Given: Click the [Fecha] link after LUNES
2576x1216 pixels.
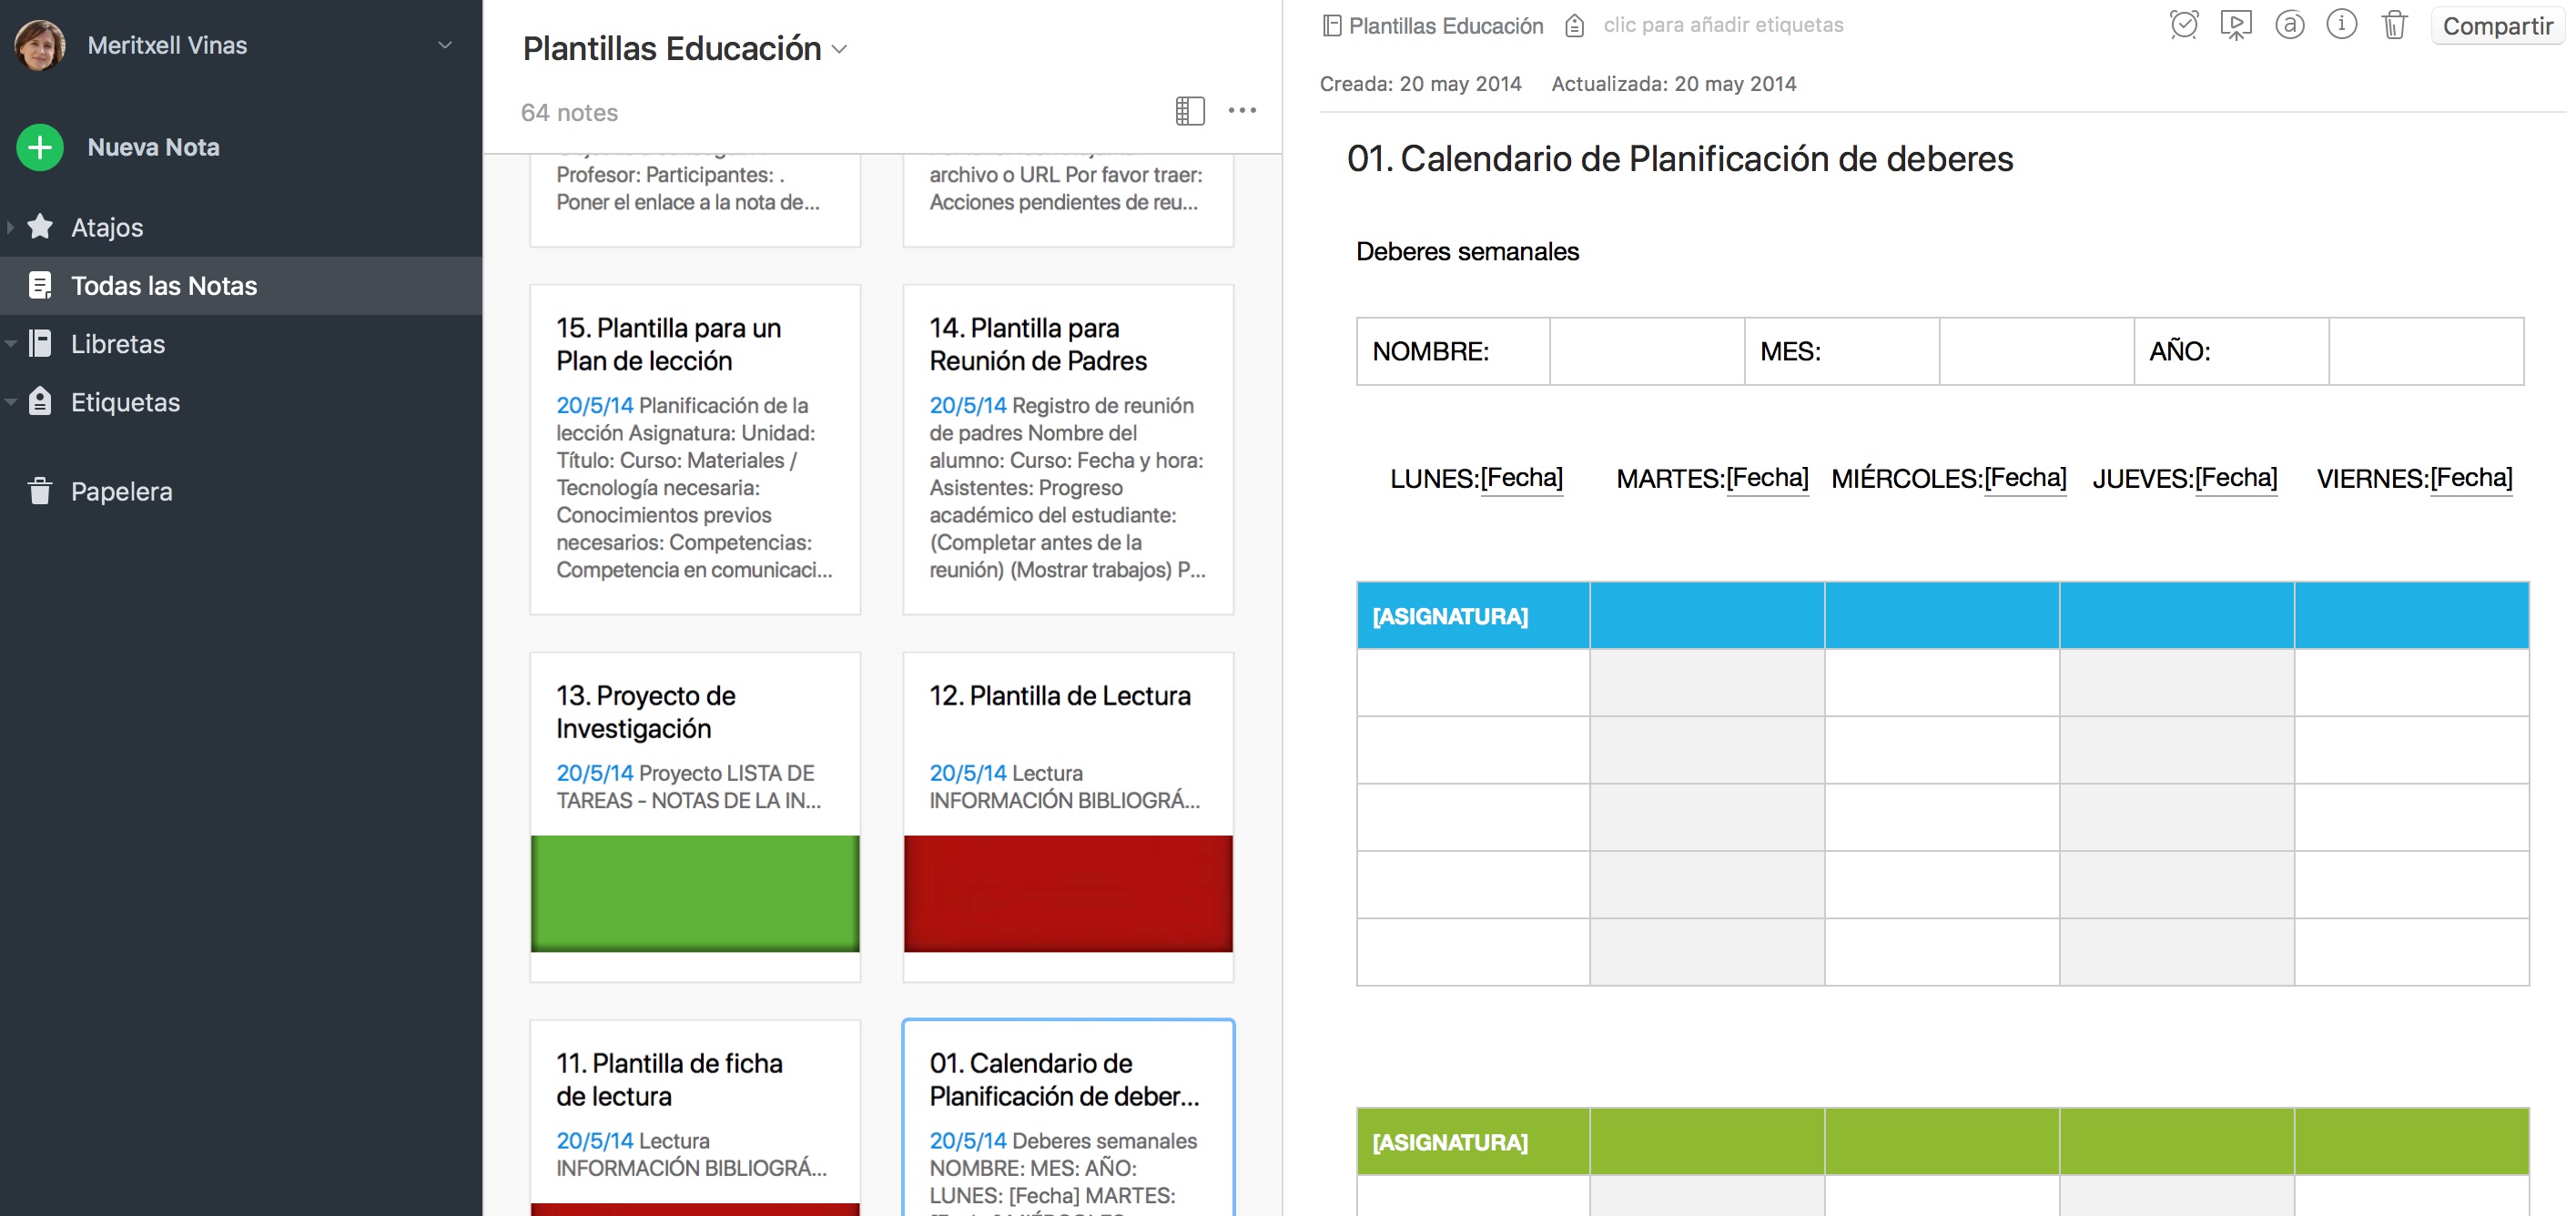Looking at the screenshot, I should 1521,478.
